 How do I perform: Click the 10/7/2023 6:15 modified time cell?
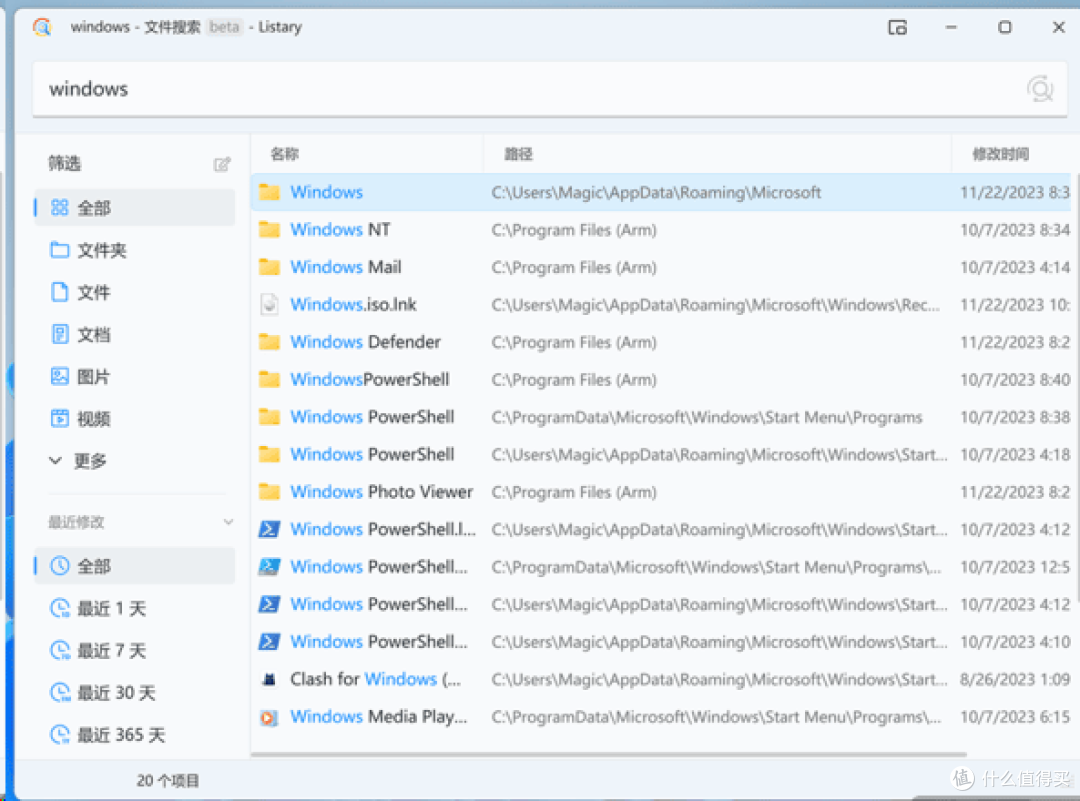point(1015,717)
